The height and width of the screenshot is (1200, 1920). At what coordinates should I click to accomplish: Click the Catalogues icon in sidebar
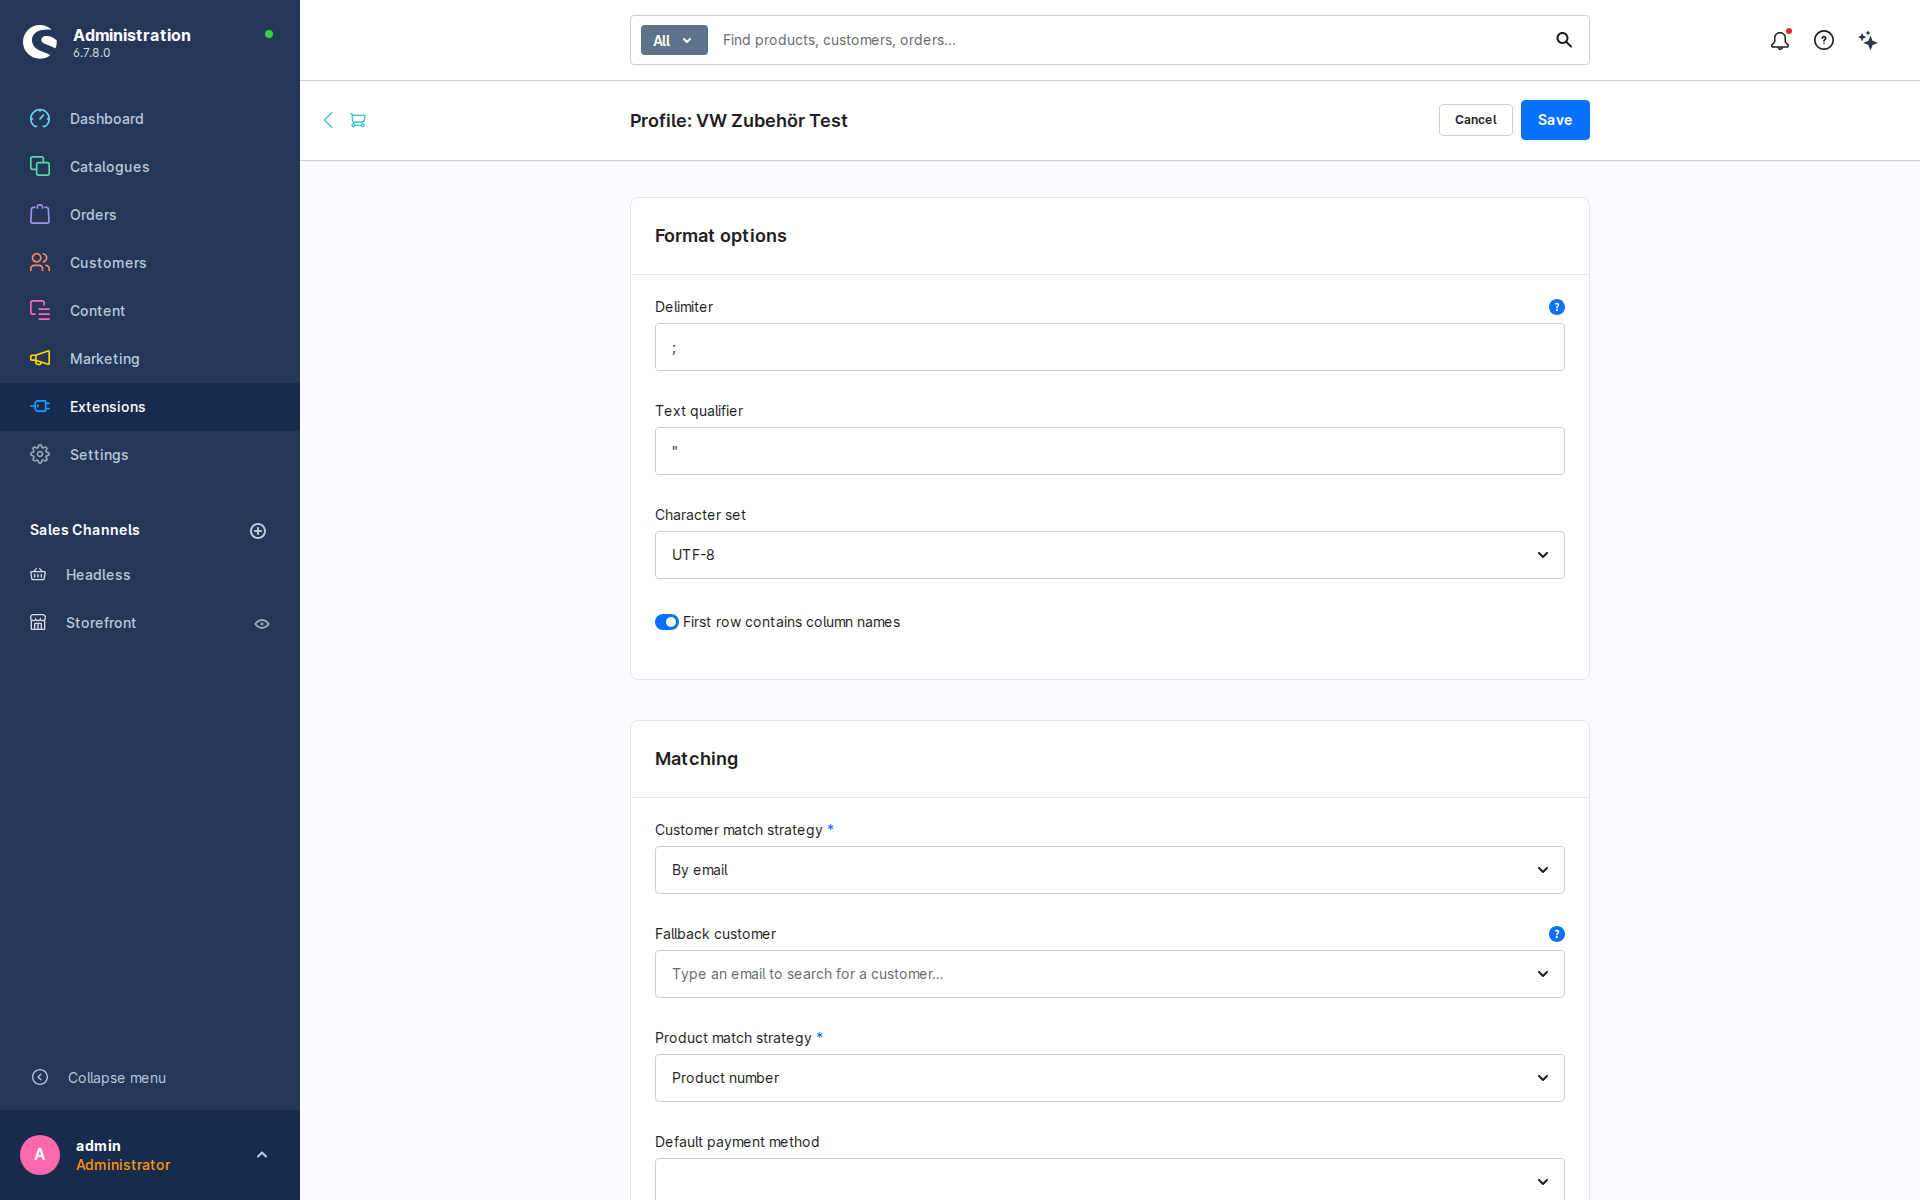pos(40,167)
